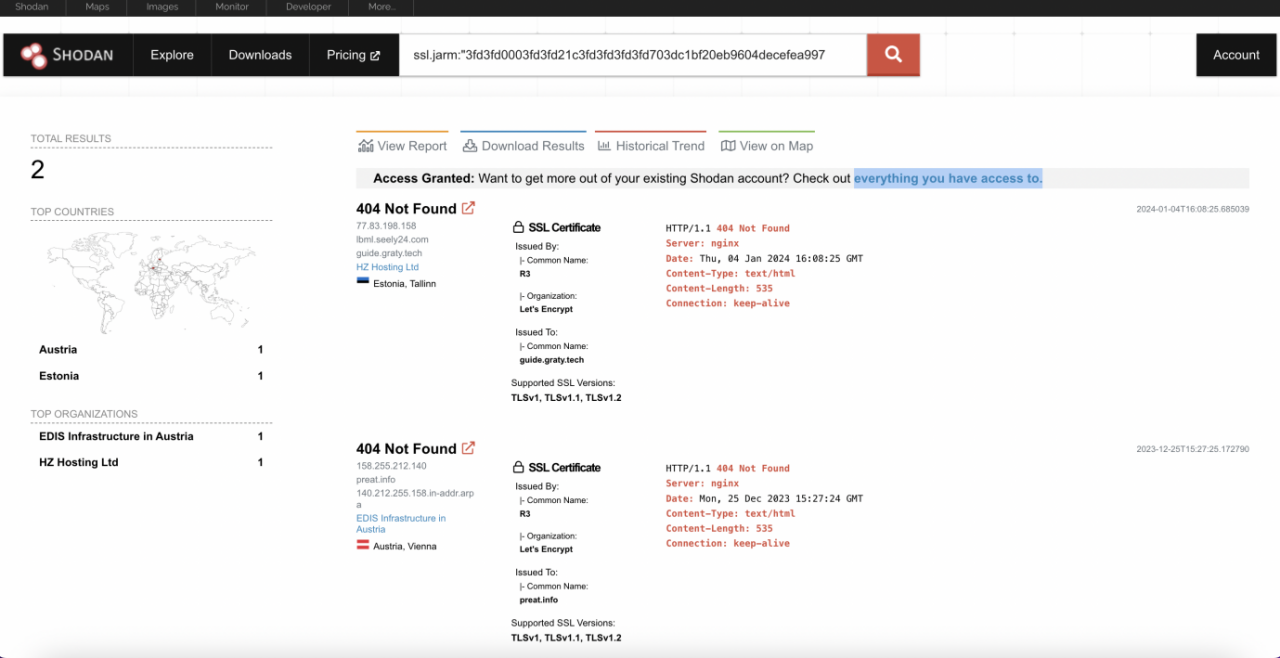Click the Estonia flag icon

pyautogui.click(x=362, y=283)
